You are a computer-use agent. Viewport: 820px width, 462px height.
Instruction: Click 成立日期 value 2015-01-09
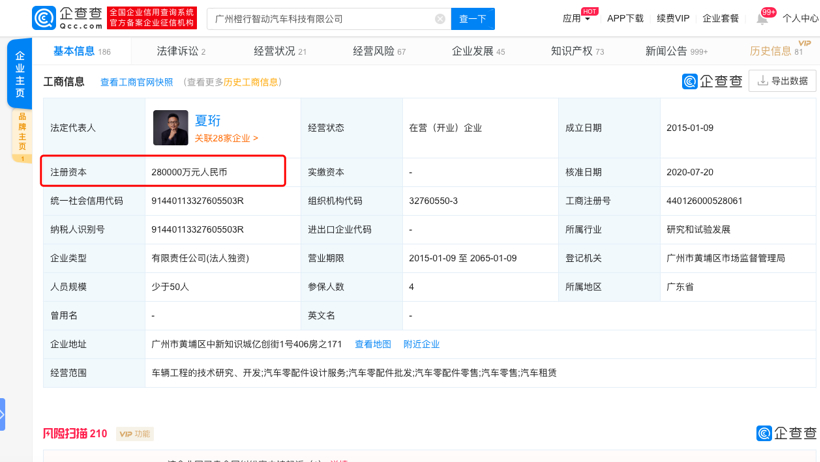coord(690,128)
